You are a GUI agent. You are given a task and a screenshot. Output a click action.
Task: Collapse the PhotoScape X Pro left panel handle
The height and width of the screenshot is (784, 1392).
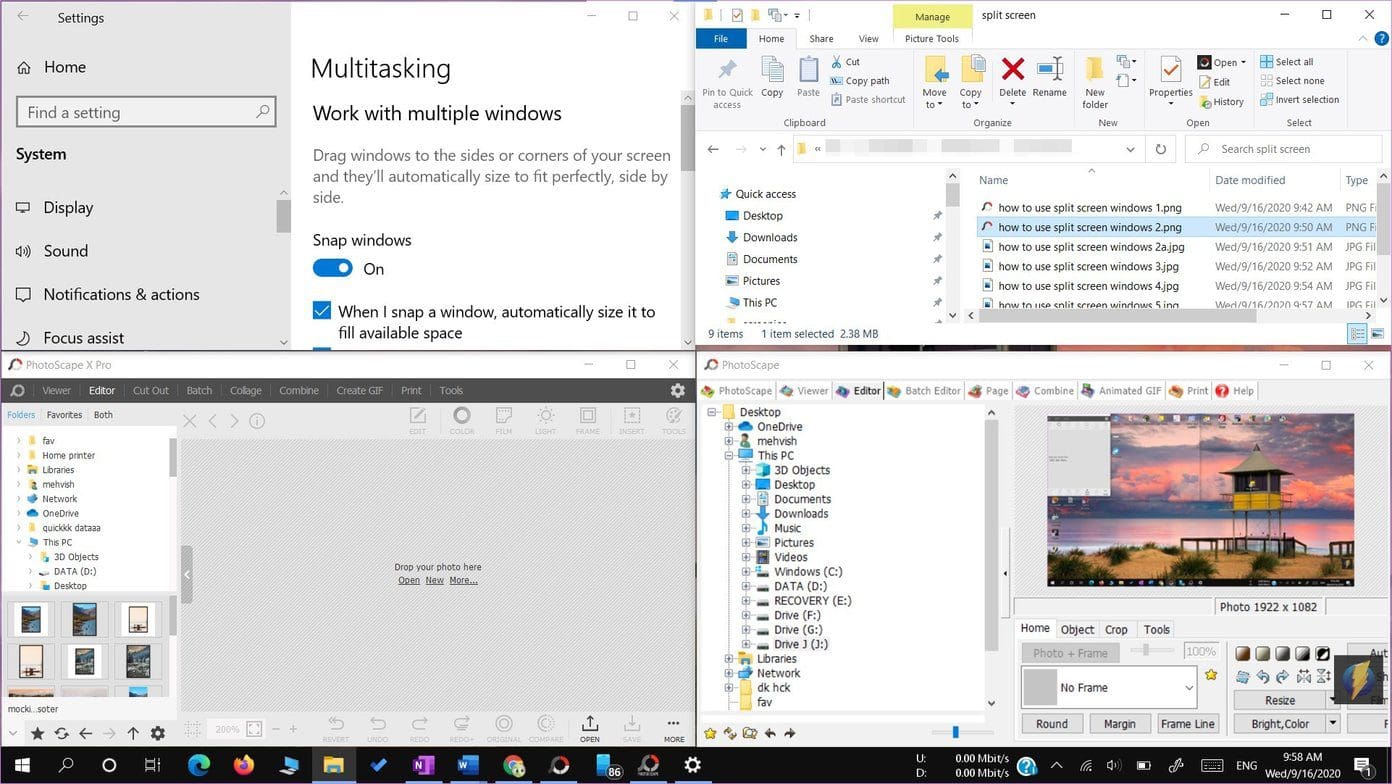pyautogui.click(x=187, y=573)
